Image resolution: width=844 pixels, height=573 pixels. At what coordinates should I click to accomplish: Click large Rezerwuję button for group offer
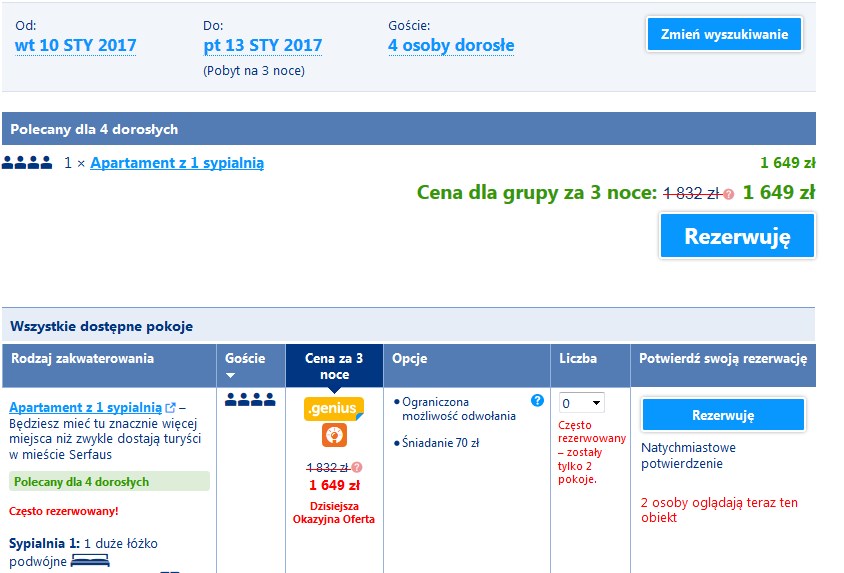737,236
